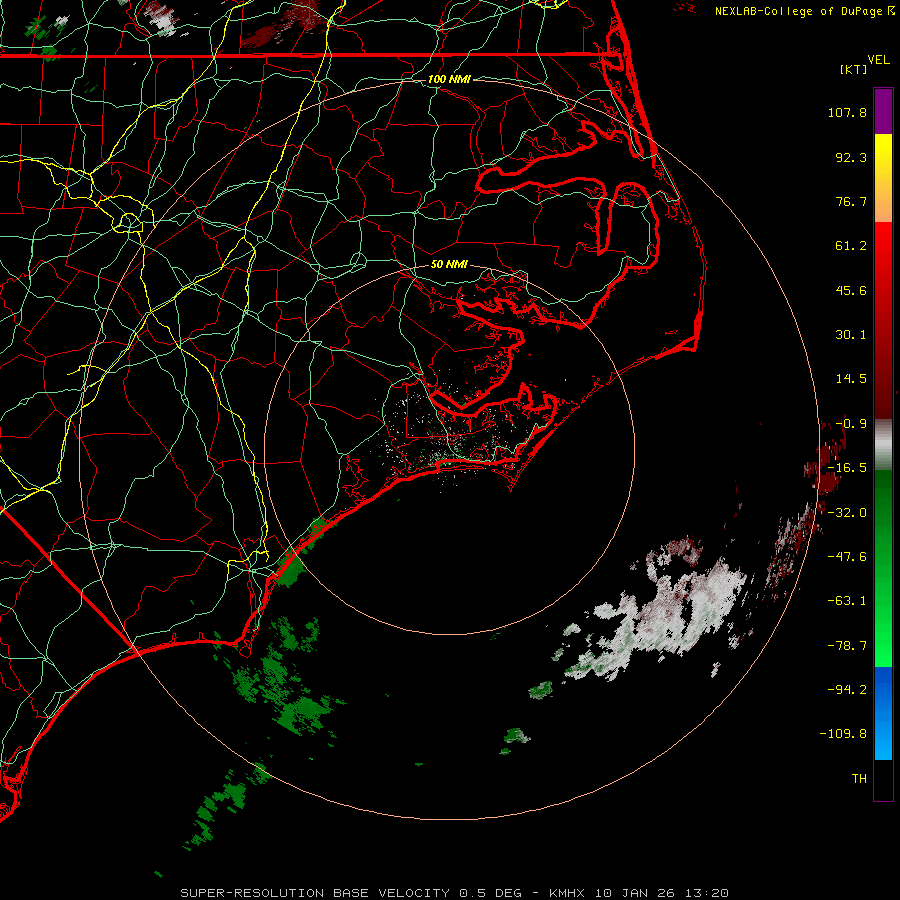Select the -16.5 velocity scale value
This screenshot has width=900, height=900.
pyautogui.click(x=847, y=468)
